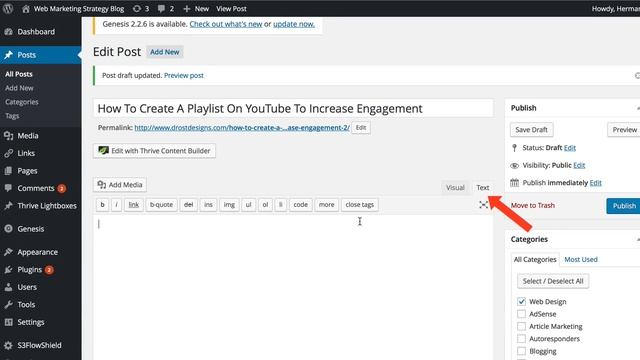
Task: Click into the post title field
Action: coord(293,109)
